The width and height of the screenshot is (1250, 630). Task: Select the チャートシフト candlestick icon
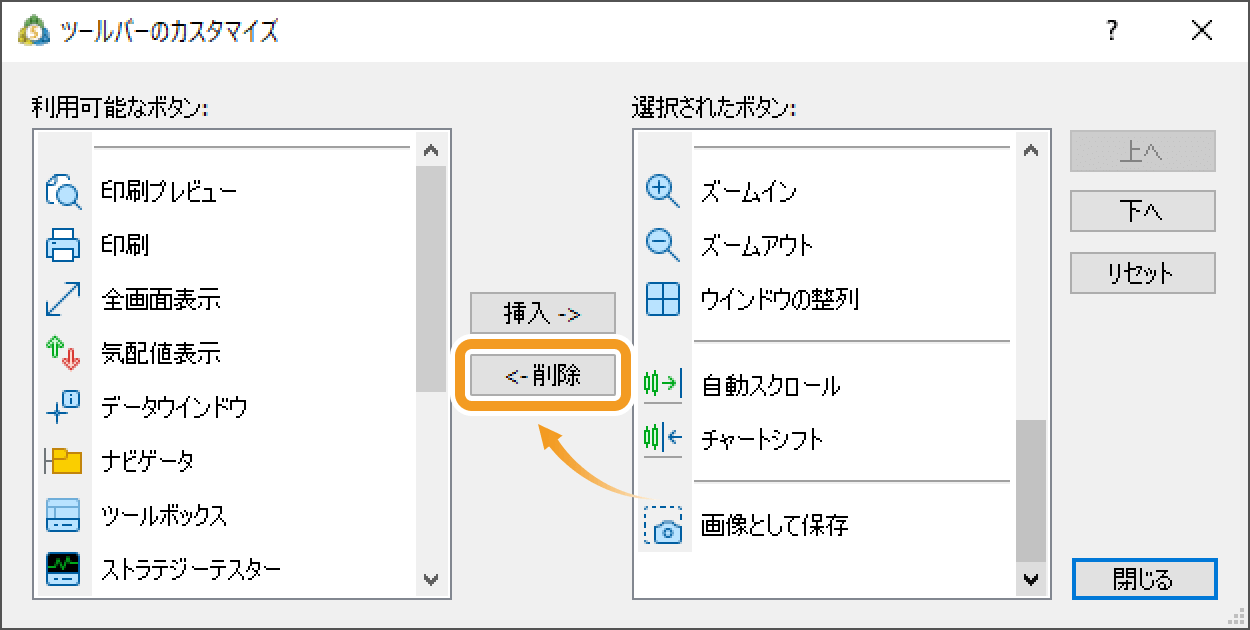pyautogui.click(x=663, y=438)
